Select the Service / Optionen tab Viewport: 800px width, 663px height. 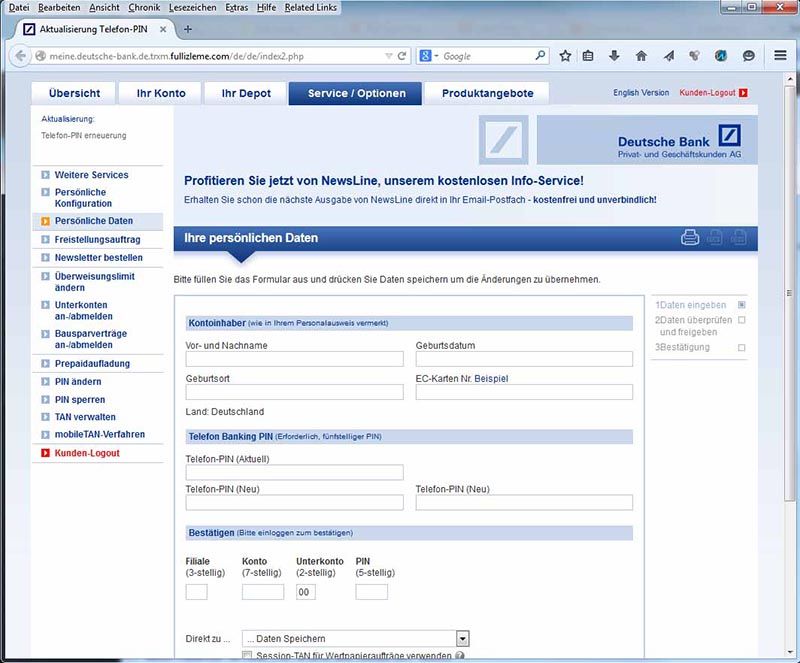(356, 93)
